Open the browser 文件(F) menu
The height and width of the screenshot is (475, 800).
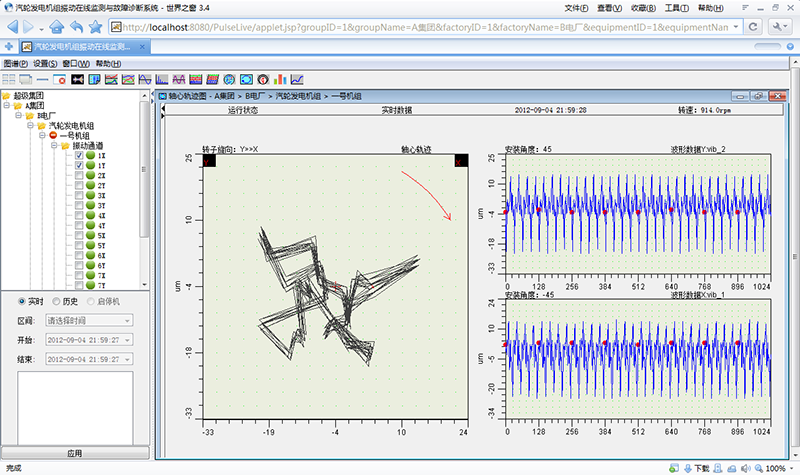coord(576,8)
